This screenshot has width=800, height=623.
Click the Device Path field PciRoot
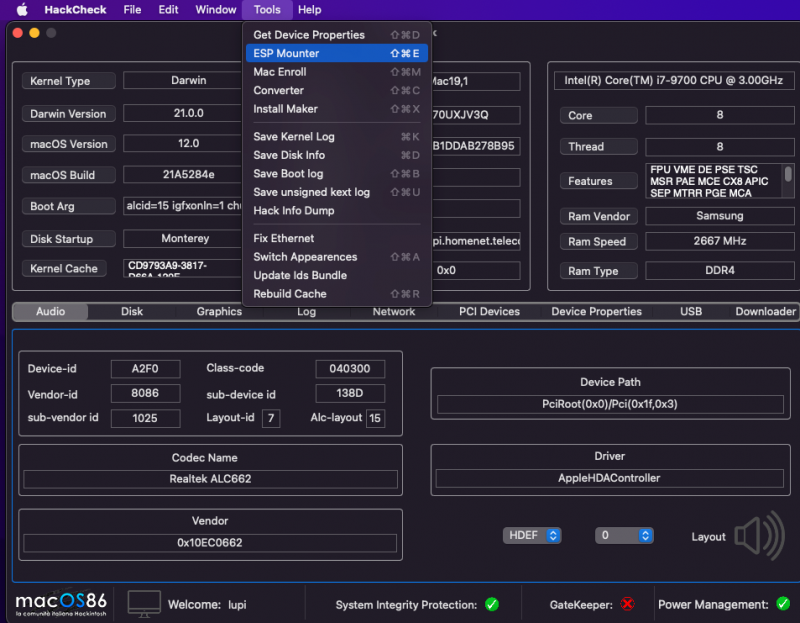[x=610, y=404]
